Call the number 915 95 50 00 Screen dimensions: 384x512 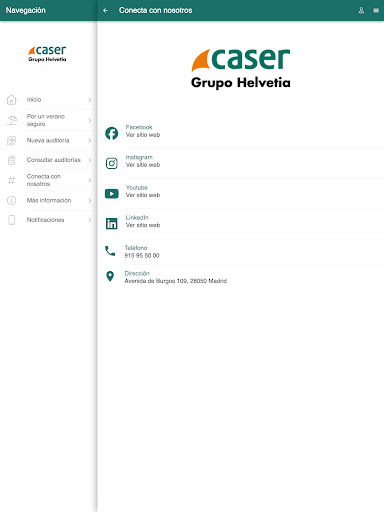click(x=142, y=256)
